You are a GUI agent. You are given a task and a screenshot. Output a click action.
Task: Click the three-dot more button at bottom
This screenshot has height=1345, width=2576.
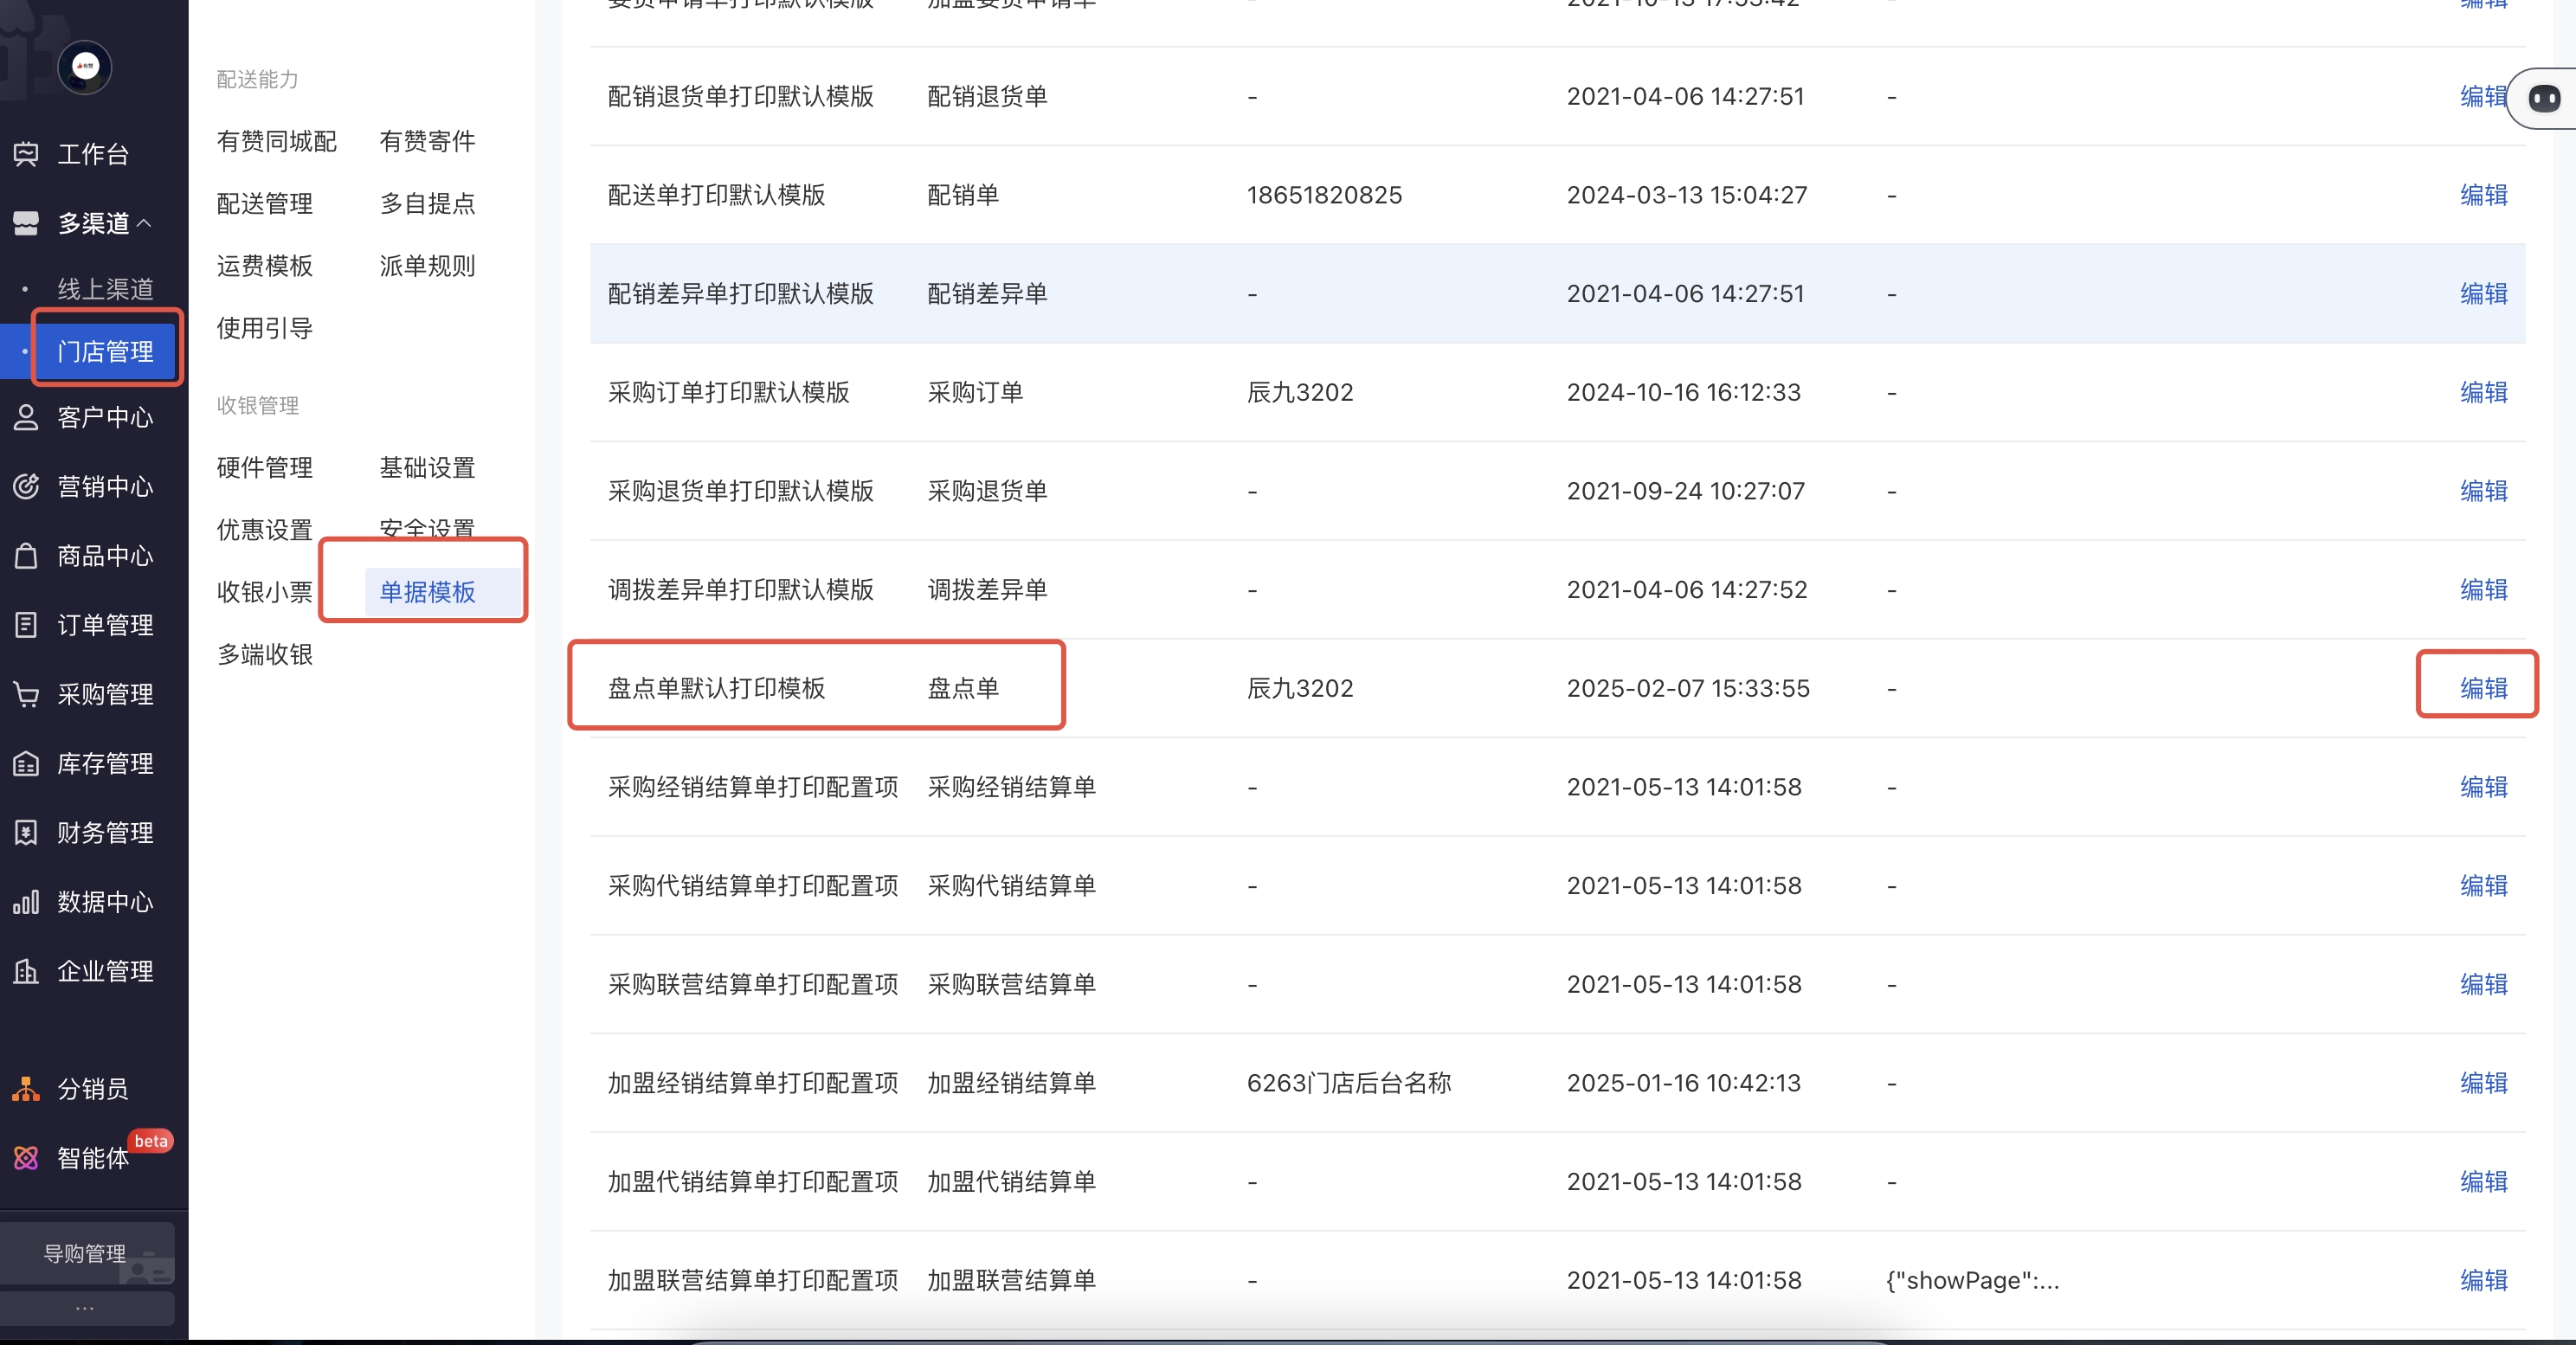tap(85, 1308)
